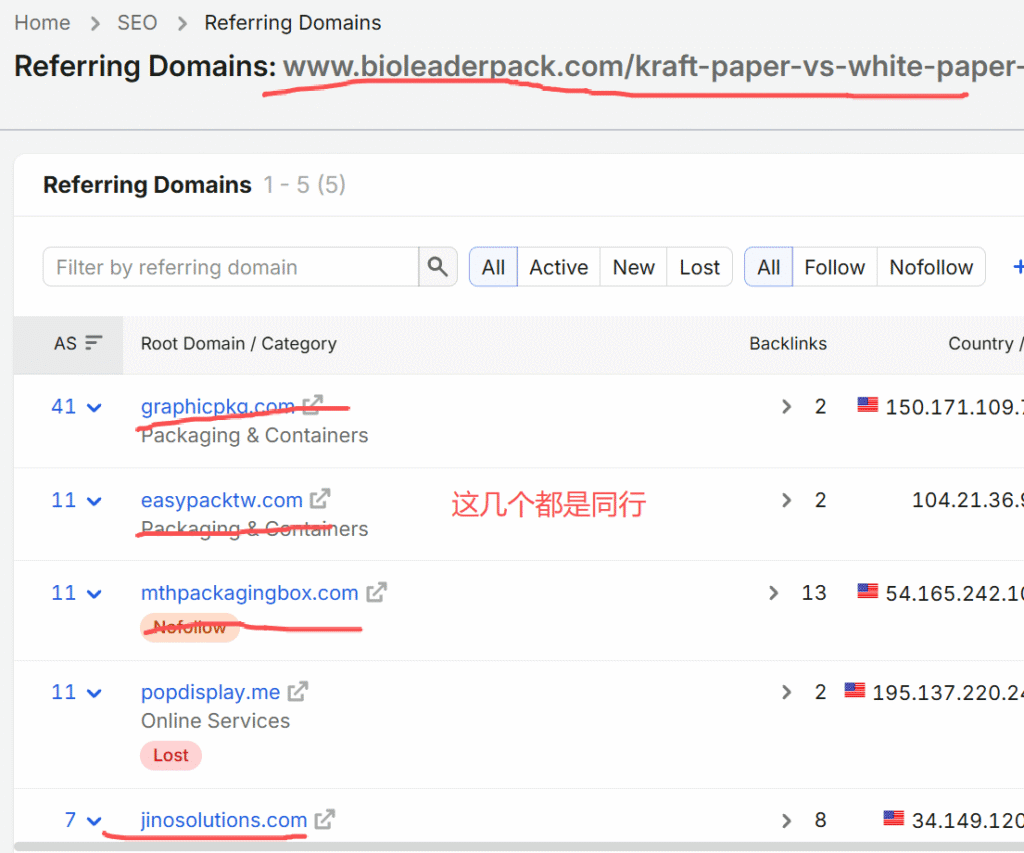Select the All link-type filter
This screenshot has width=1024, height=853.
(x=769, y=266)
